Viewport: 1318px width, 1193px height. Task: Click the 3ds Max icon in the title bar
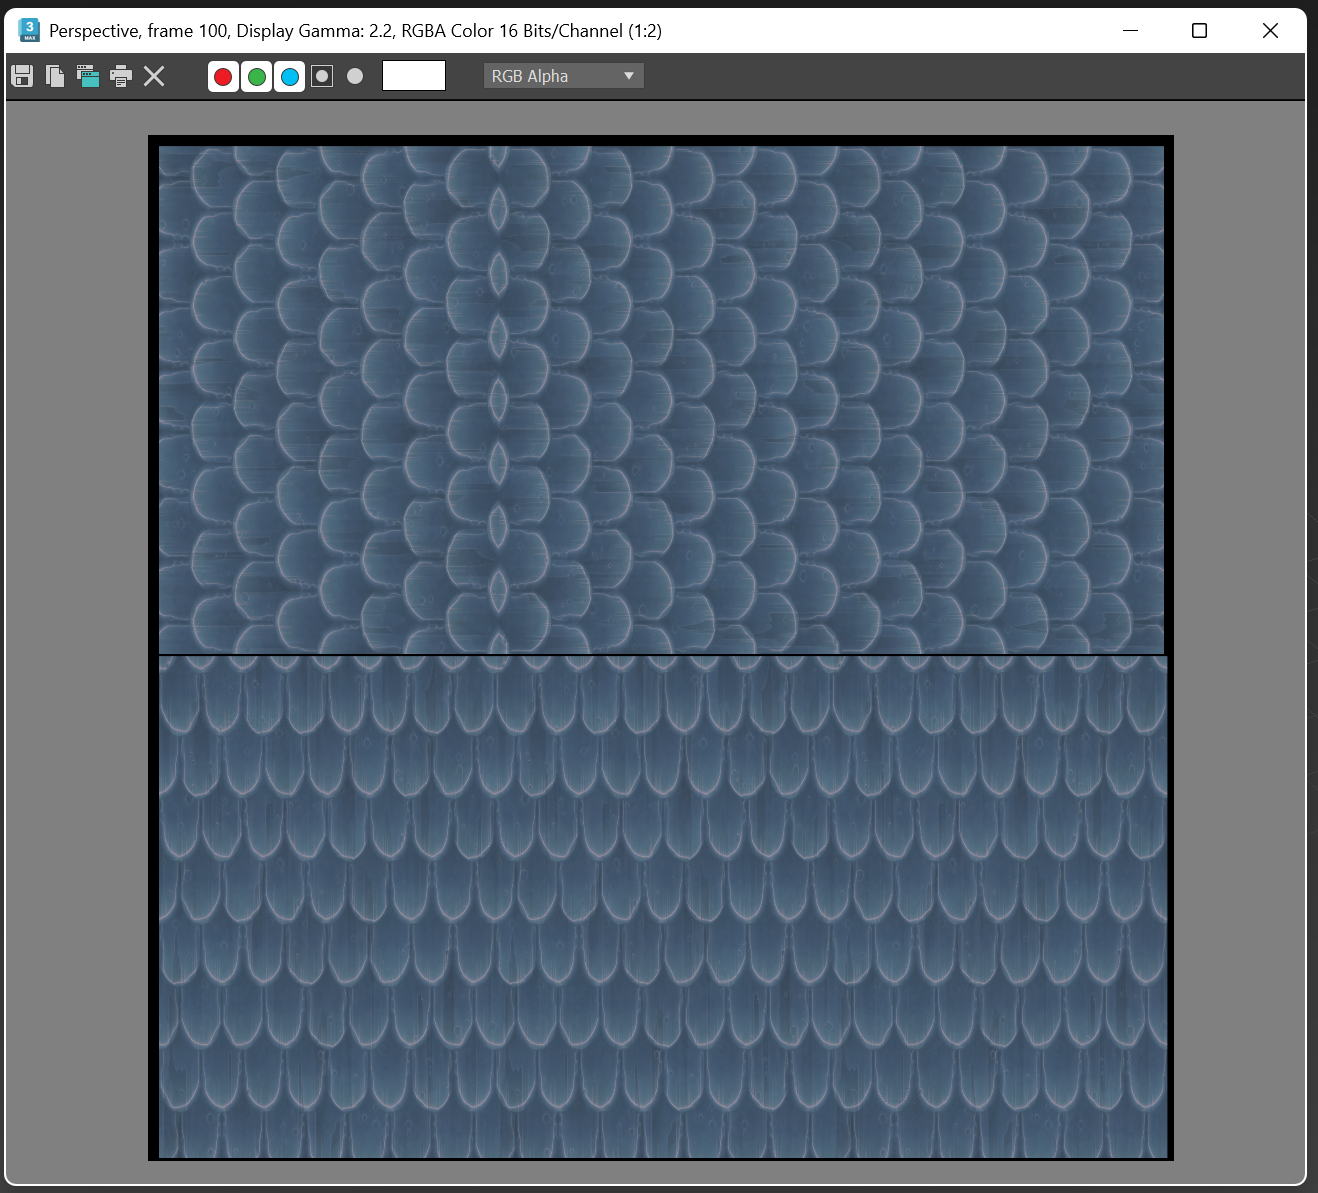coord(29,30)
